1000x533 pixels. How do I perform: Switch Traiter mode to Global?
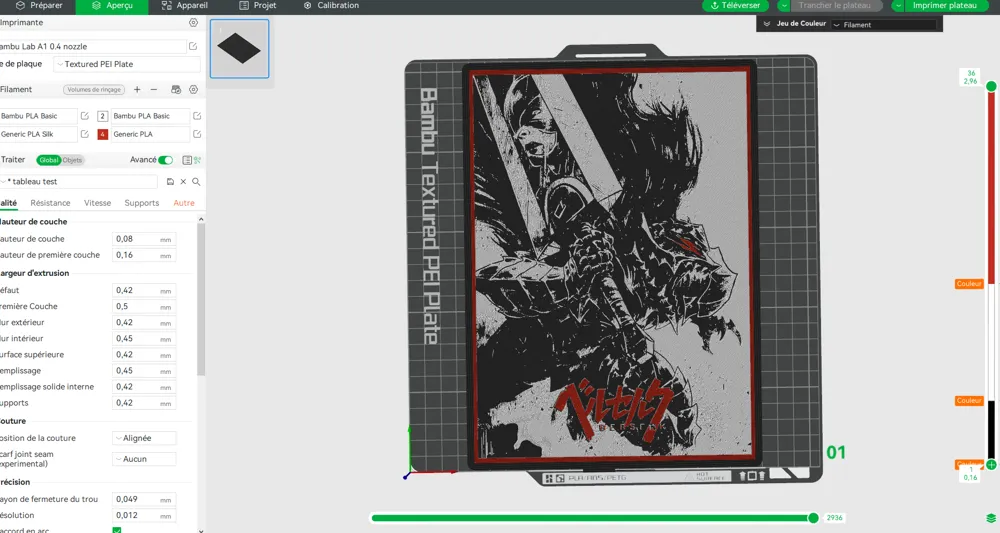coord(48,160)
